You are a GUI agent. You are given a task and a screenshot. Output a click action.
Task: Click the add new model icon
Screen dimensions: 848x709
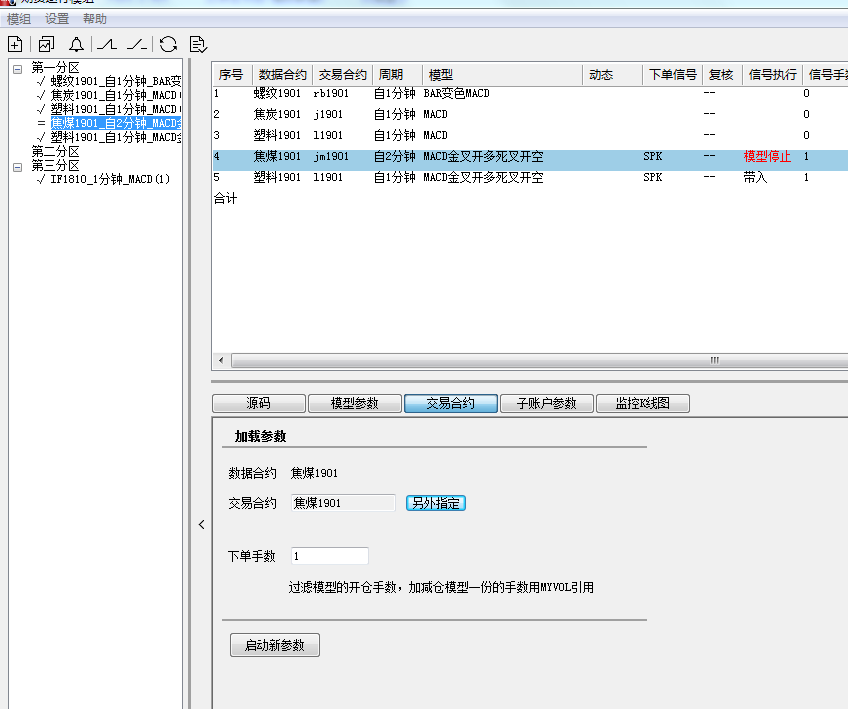15,44
